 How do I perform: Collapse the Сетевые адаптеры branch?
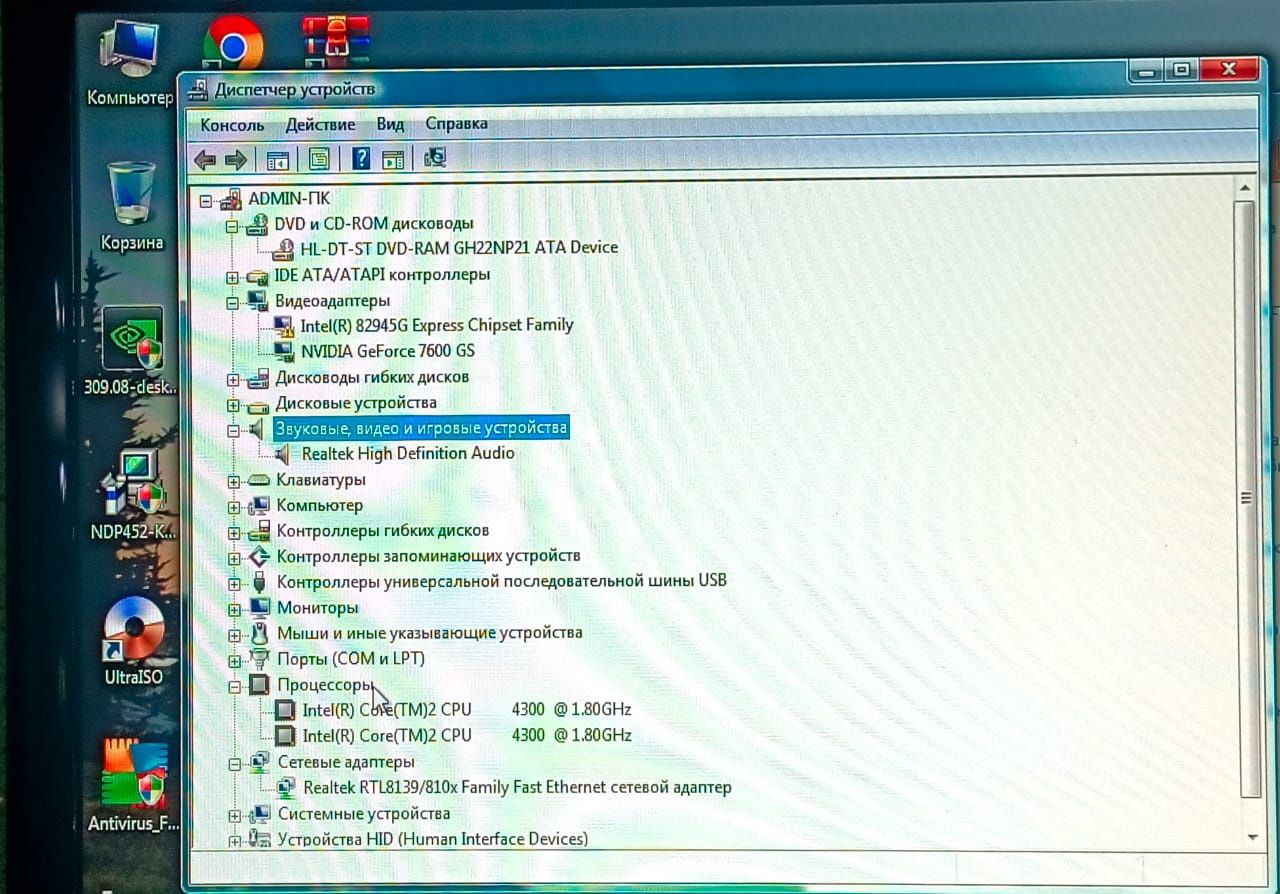pos(233,764)
